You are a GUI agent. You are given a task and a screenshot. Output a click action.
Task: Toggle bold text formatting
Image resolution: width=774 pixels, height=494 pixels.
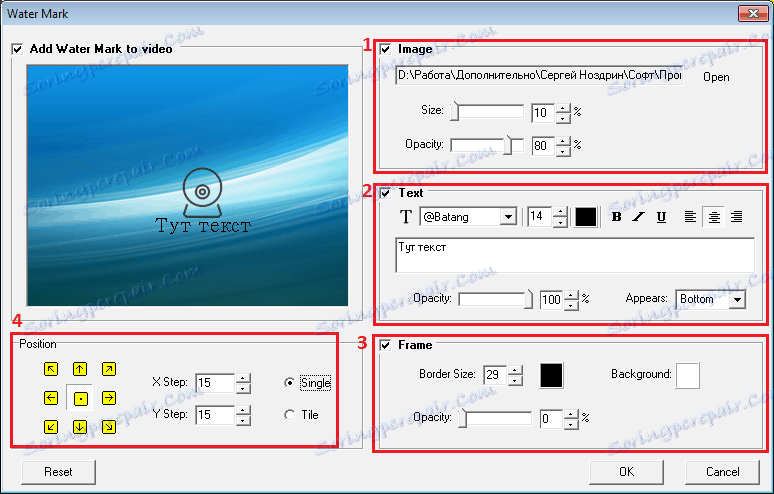click(616, 217)
